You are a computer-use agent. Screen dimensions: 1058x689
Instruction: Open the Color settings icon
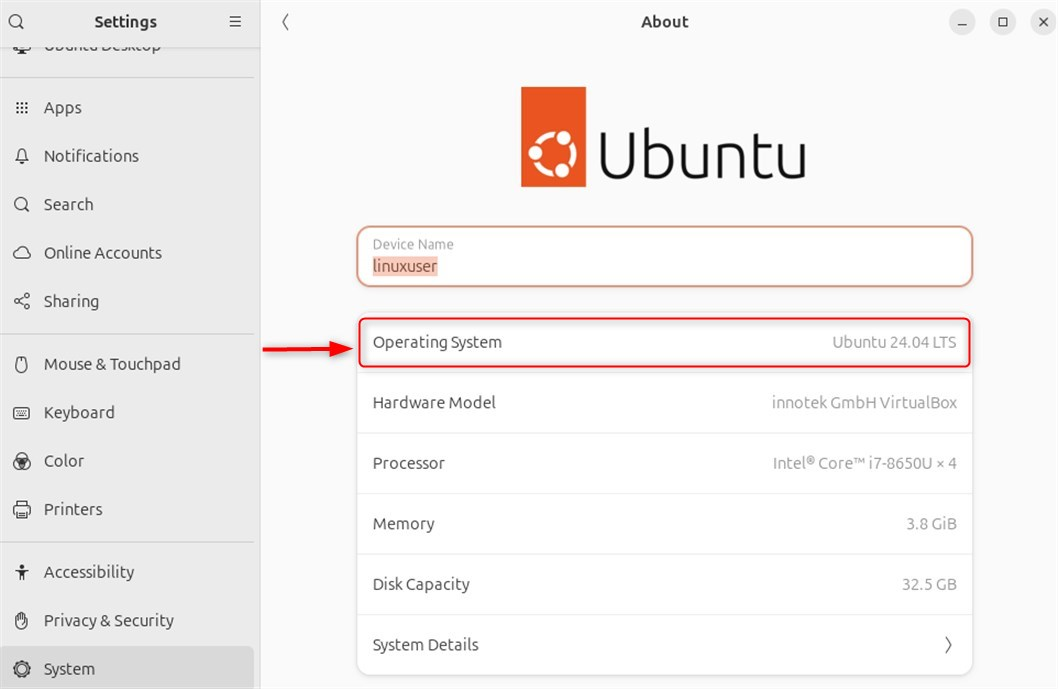[22, 461]
